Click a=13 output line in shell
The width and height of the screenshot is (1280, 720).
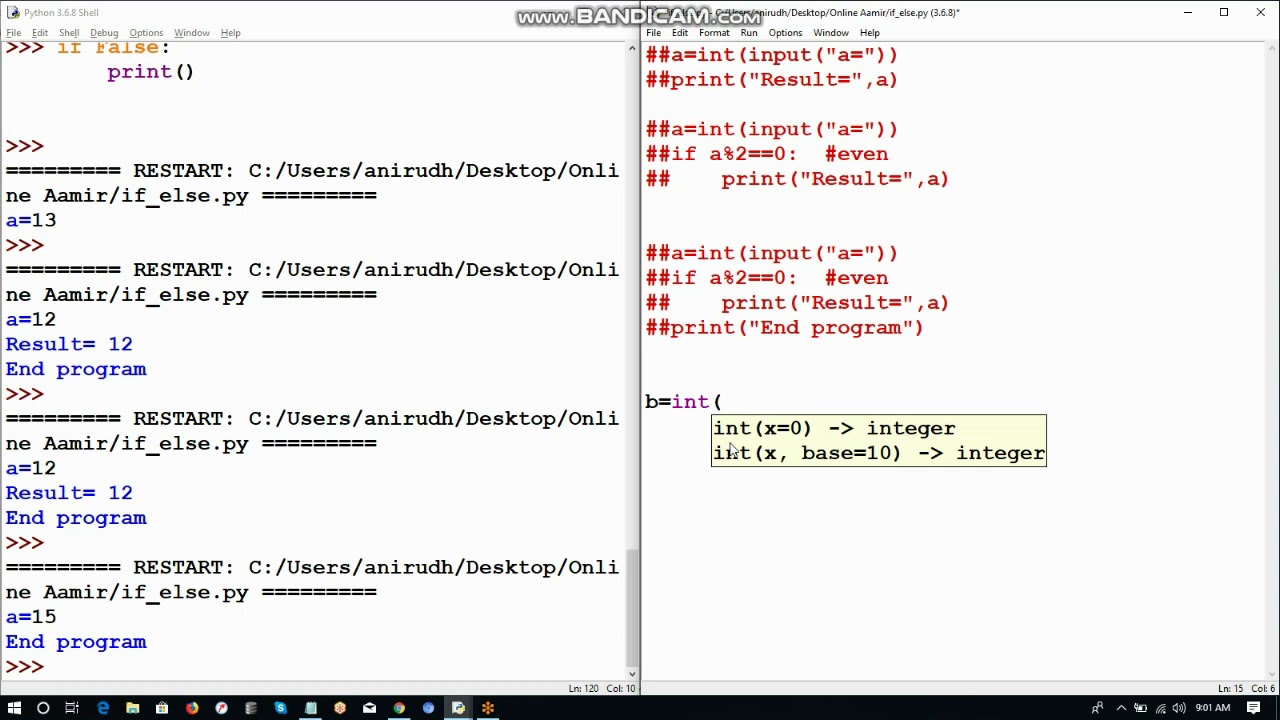(x=31, y=220)
